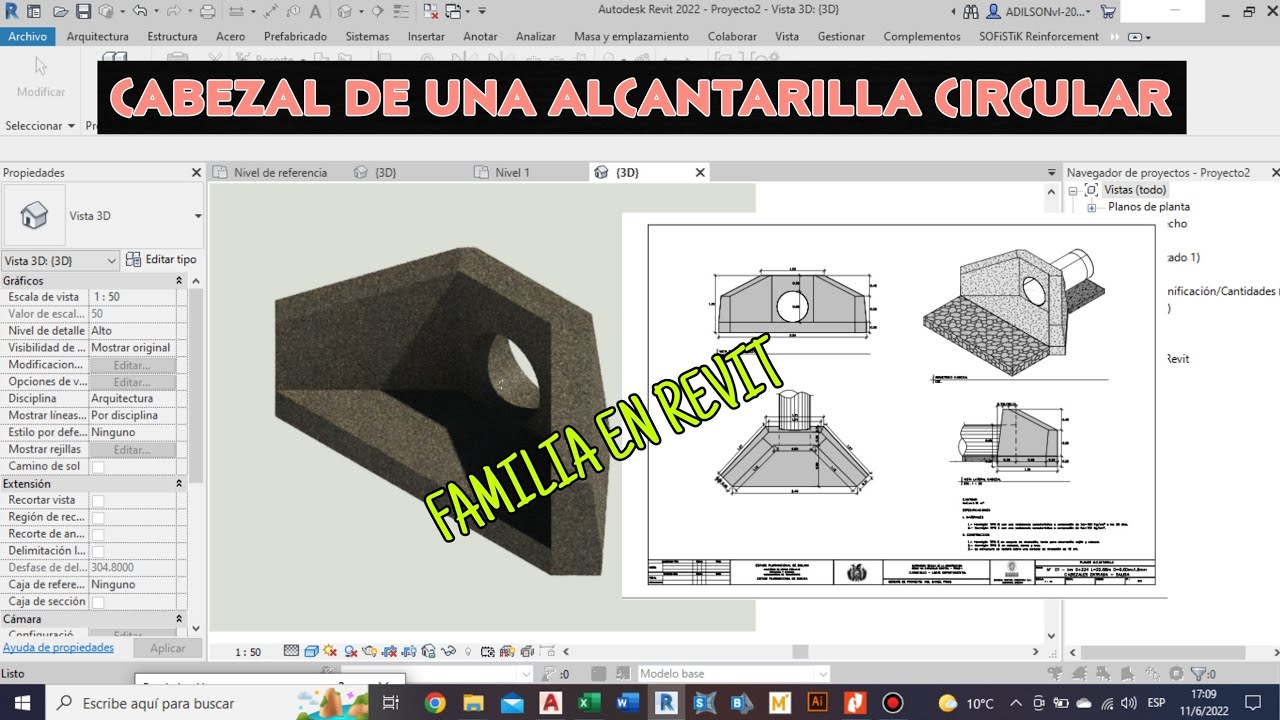Open Chrome from the taskbar
The image size is (1280, 720).
point(434,703)
